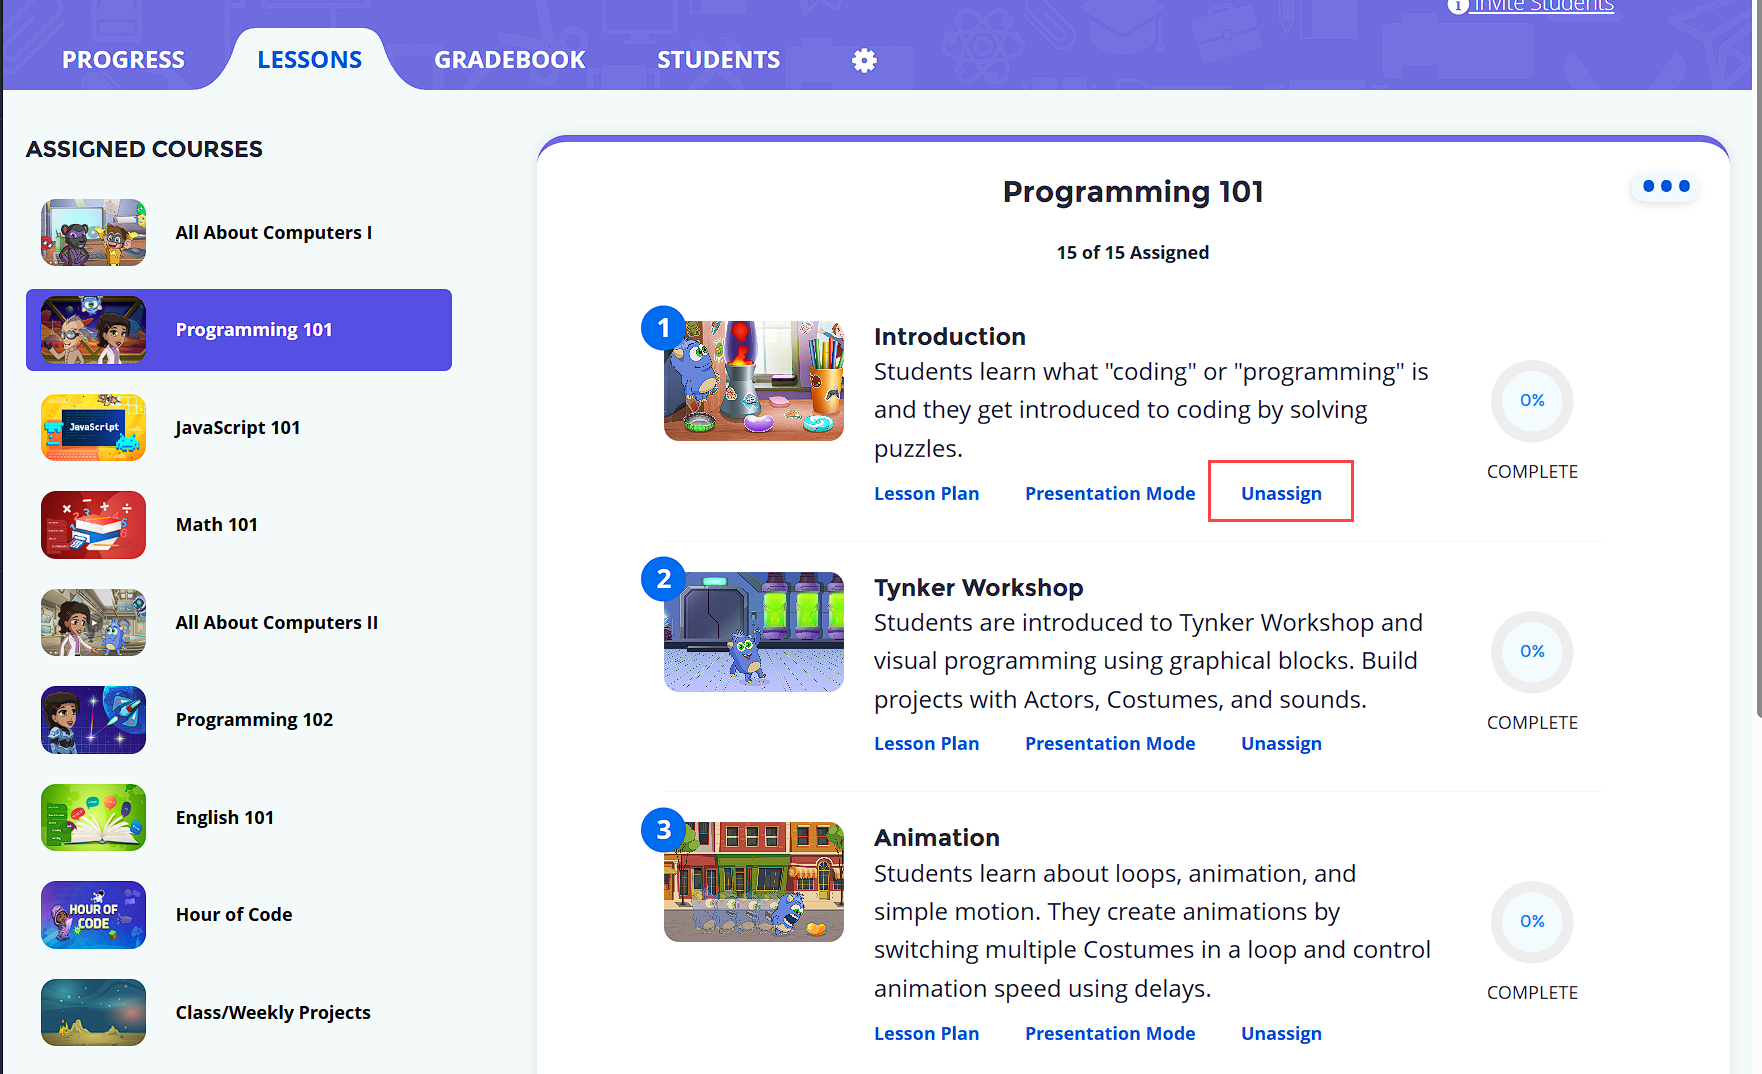Open Presentation Mode for Tynker Workshop
Viewport: 1762px width, 1074px height.
click(1110, 743)
